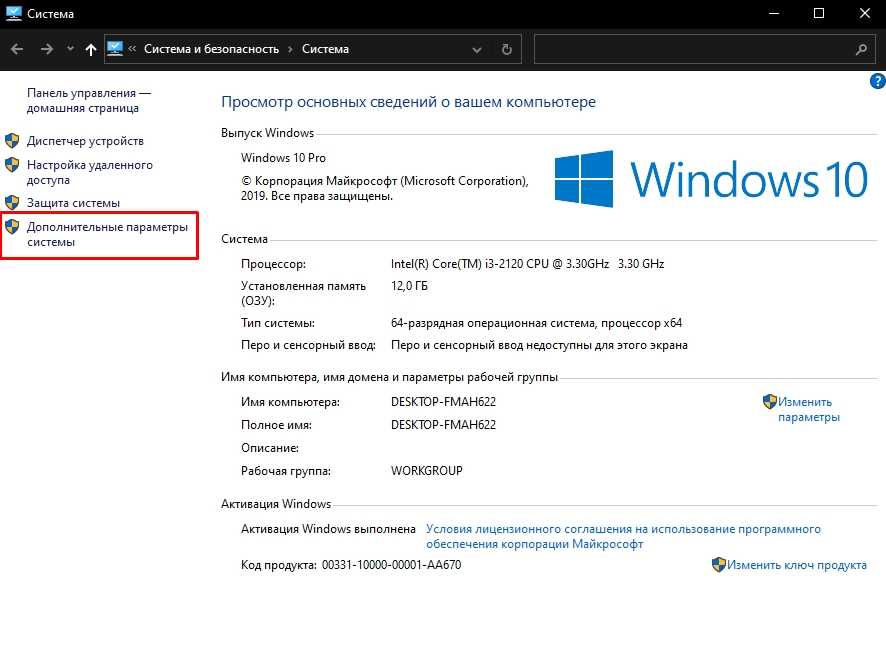This screenshot has width=886, height=659.
Task: Open Дополнительные параметры системы
Action: [x=107, y=234]
